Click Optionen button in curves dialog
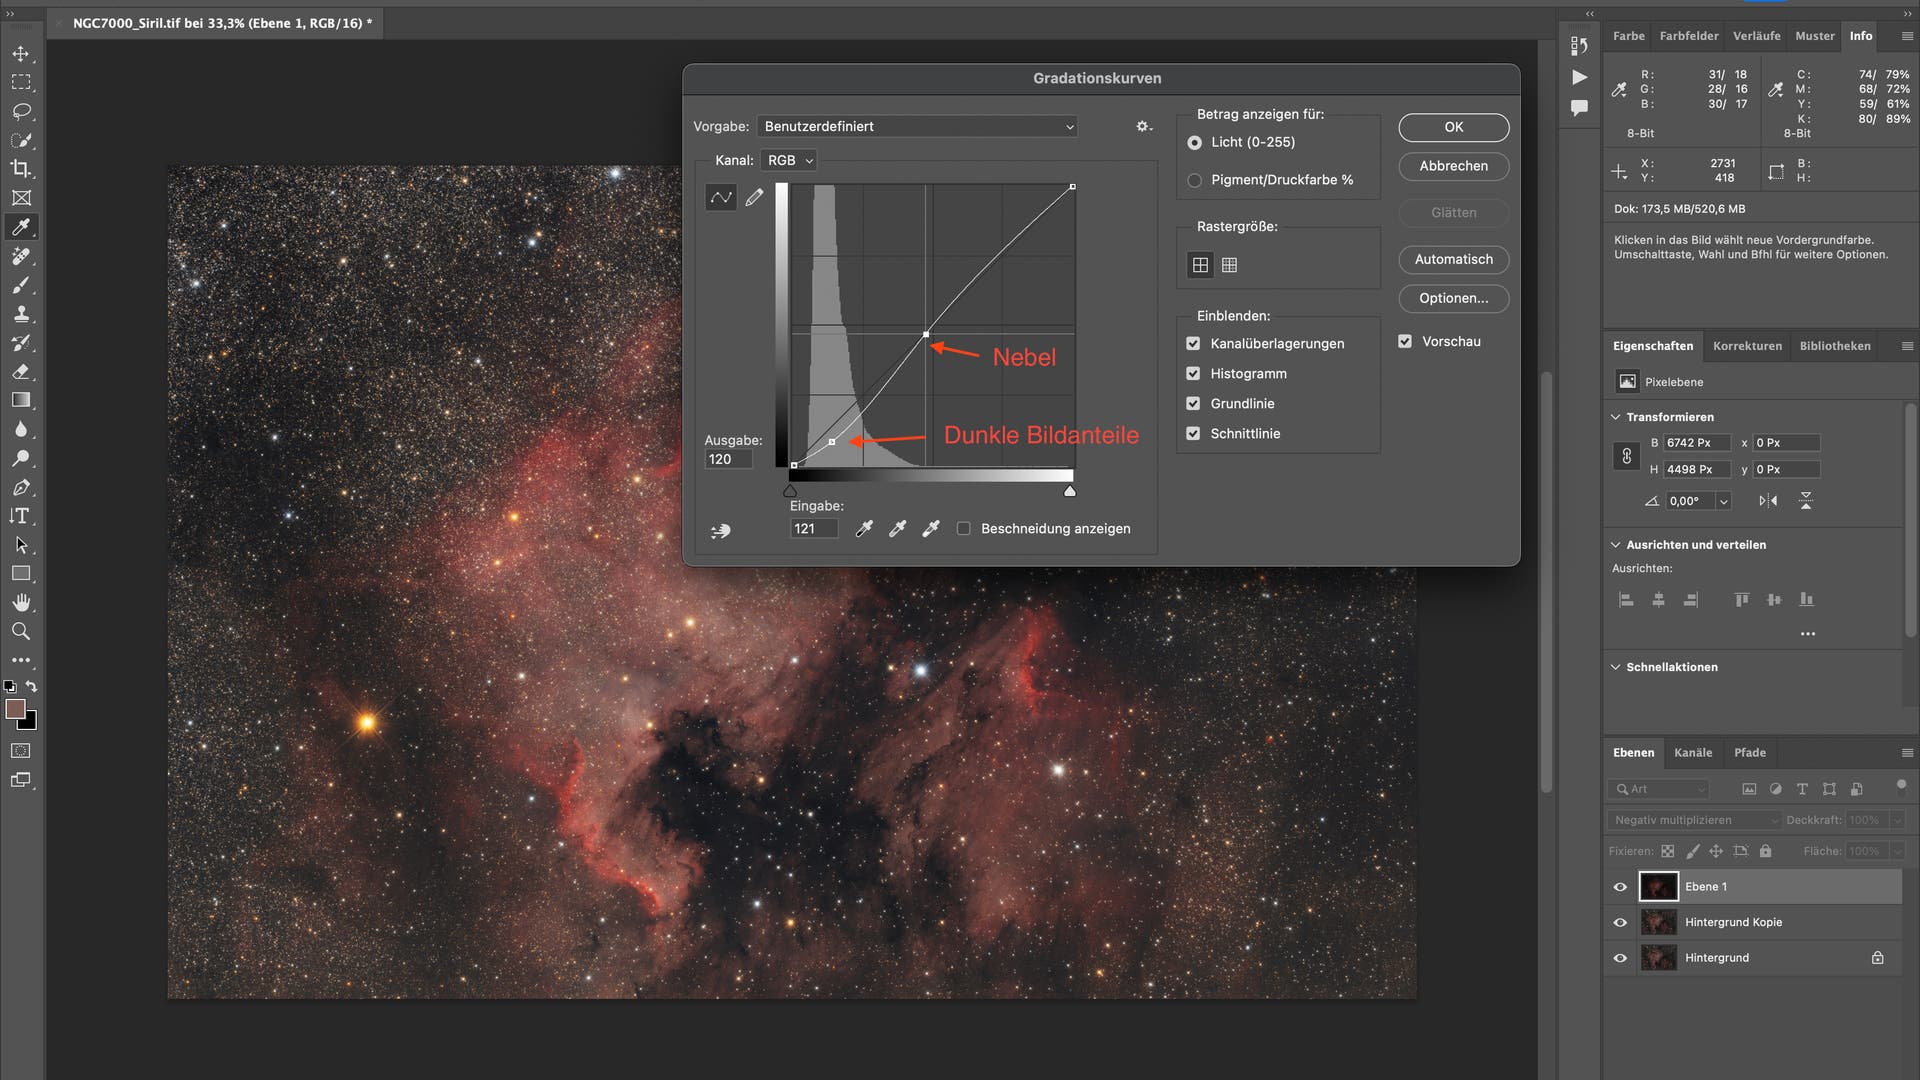Viewport: 1920px width, 1080px height. (1453, 297)
